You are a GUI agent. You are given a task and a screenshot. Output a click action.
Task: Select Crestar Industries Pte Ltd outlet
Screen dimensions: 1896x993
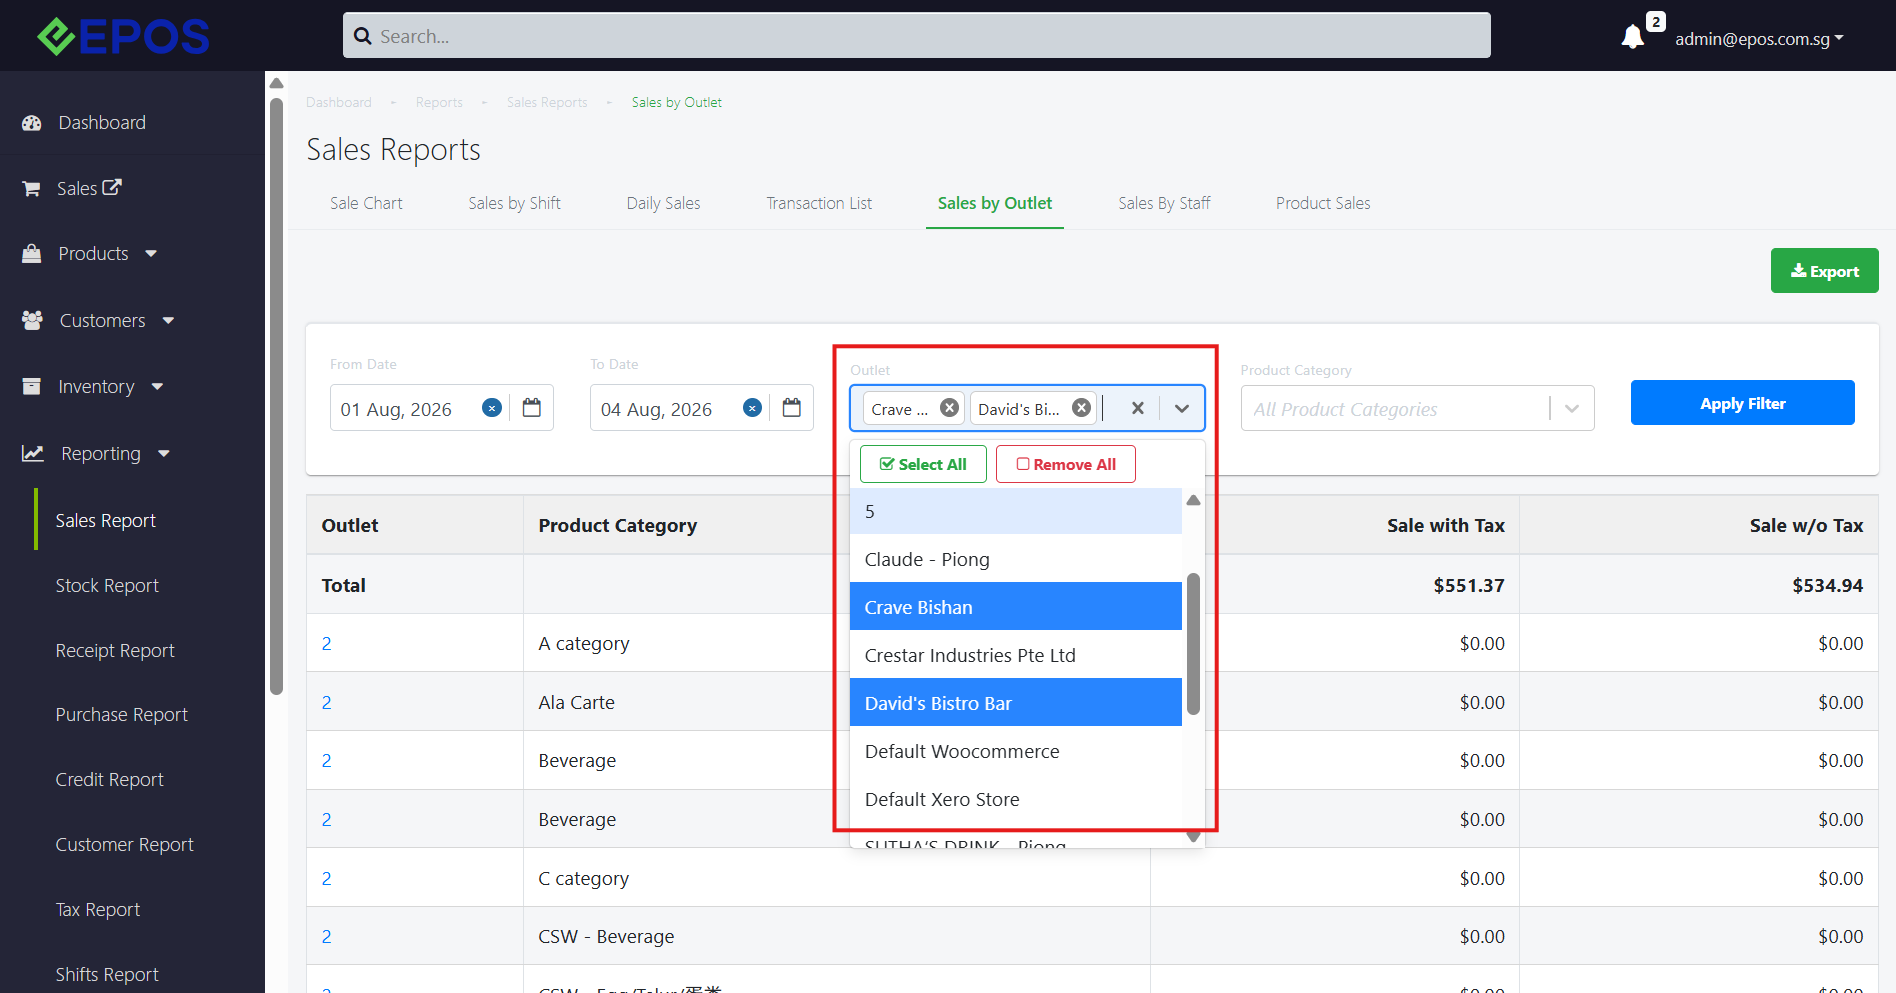(1016, 655)
